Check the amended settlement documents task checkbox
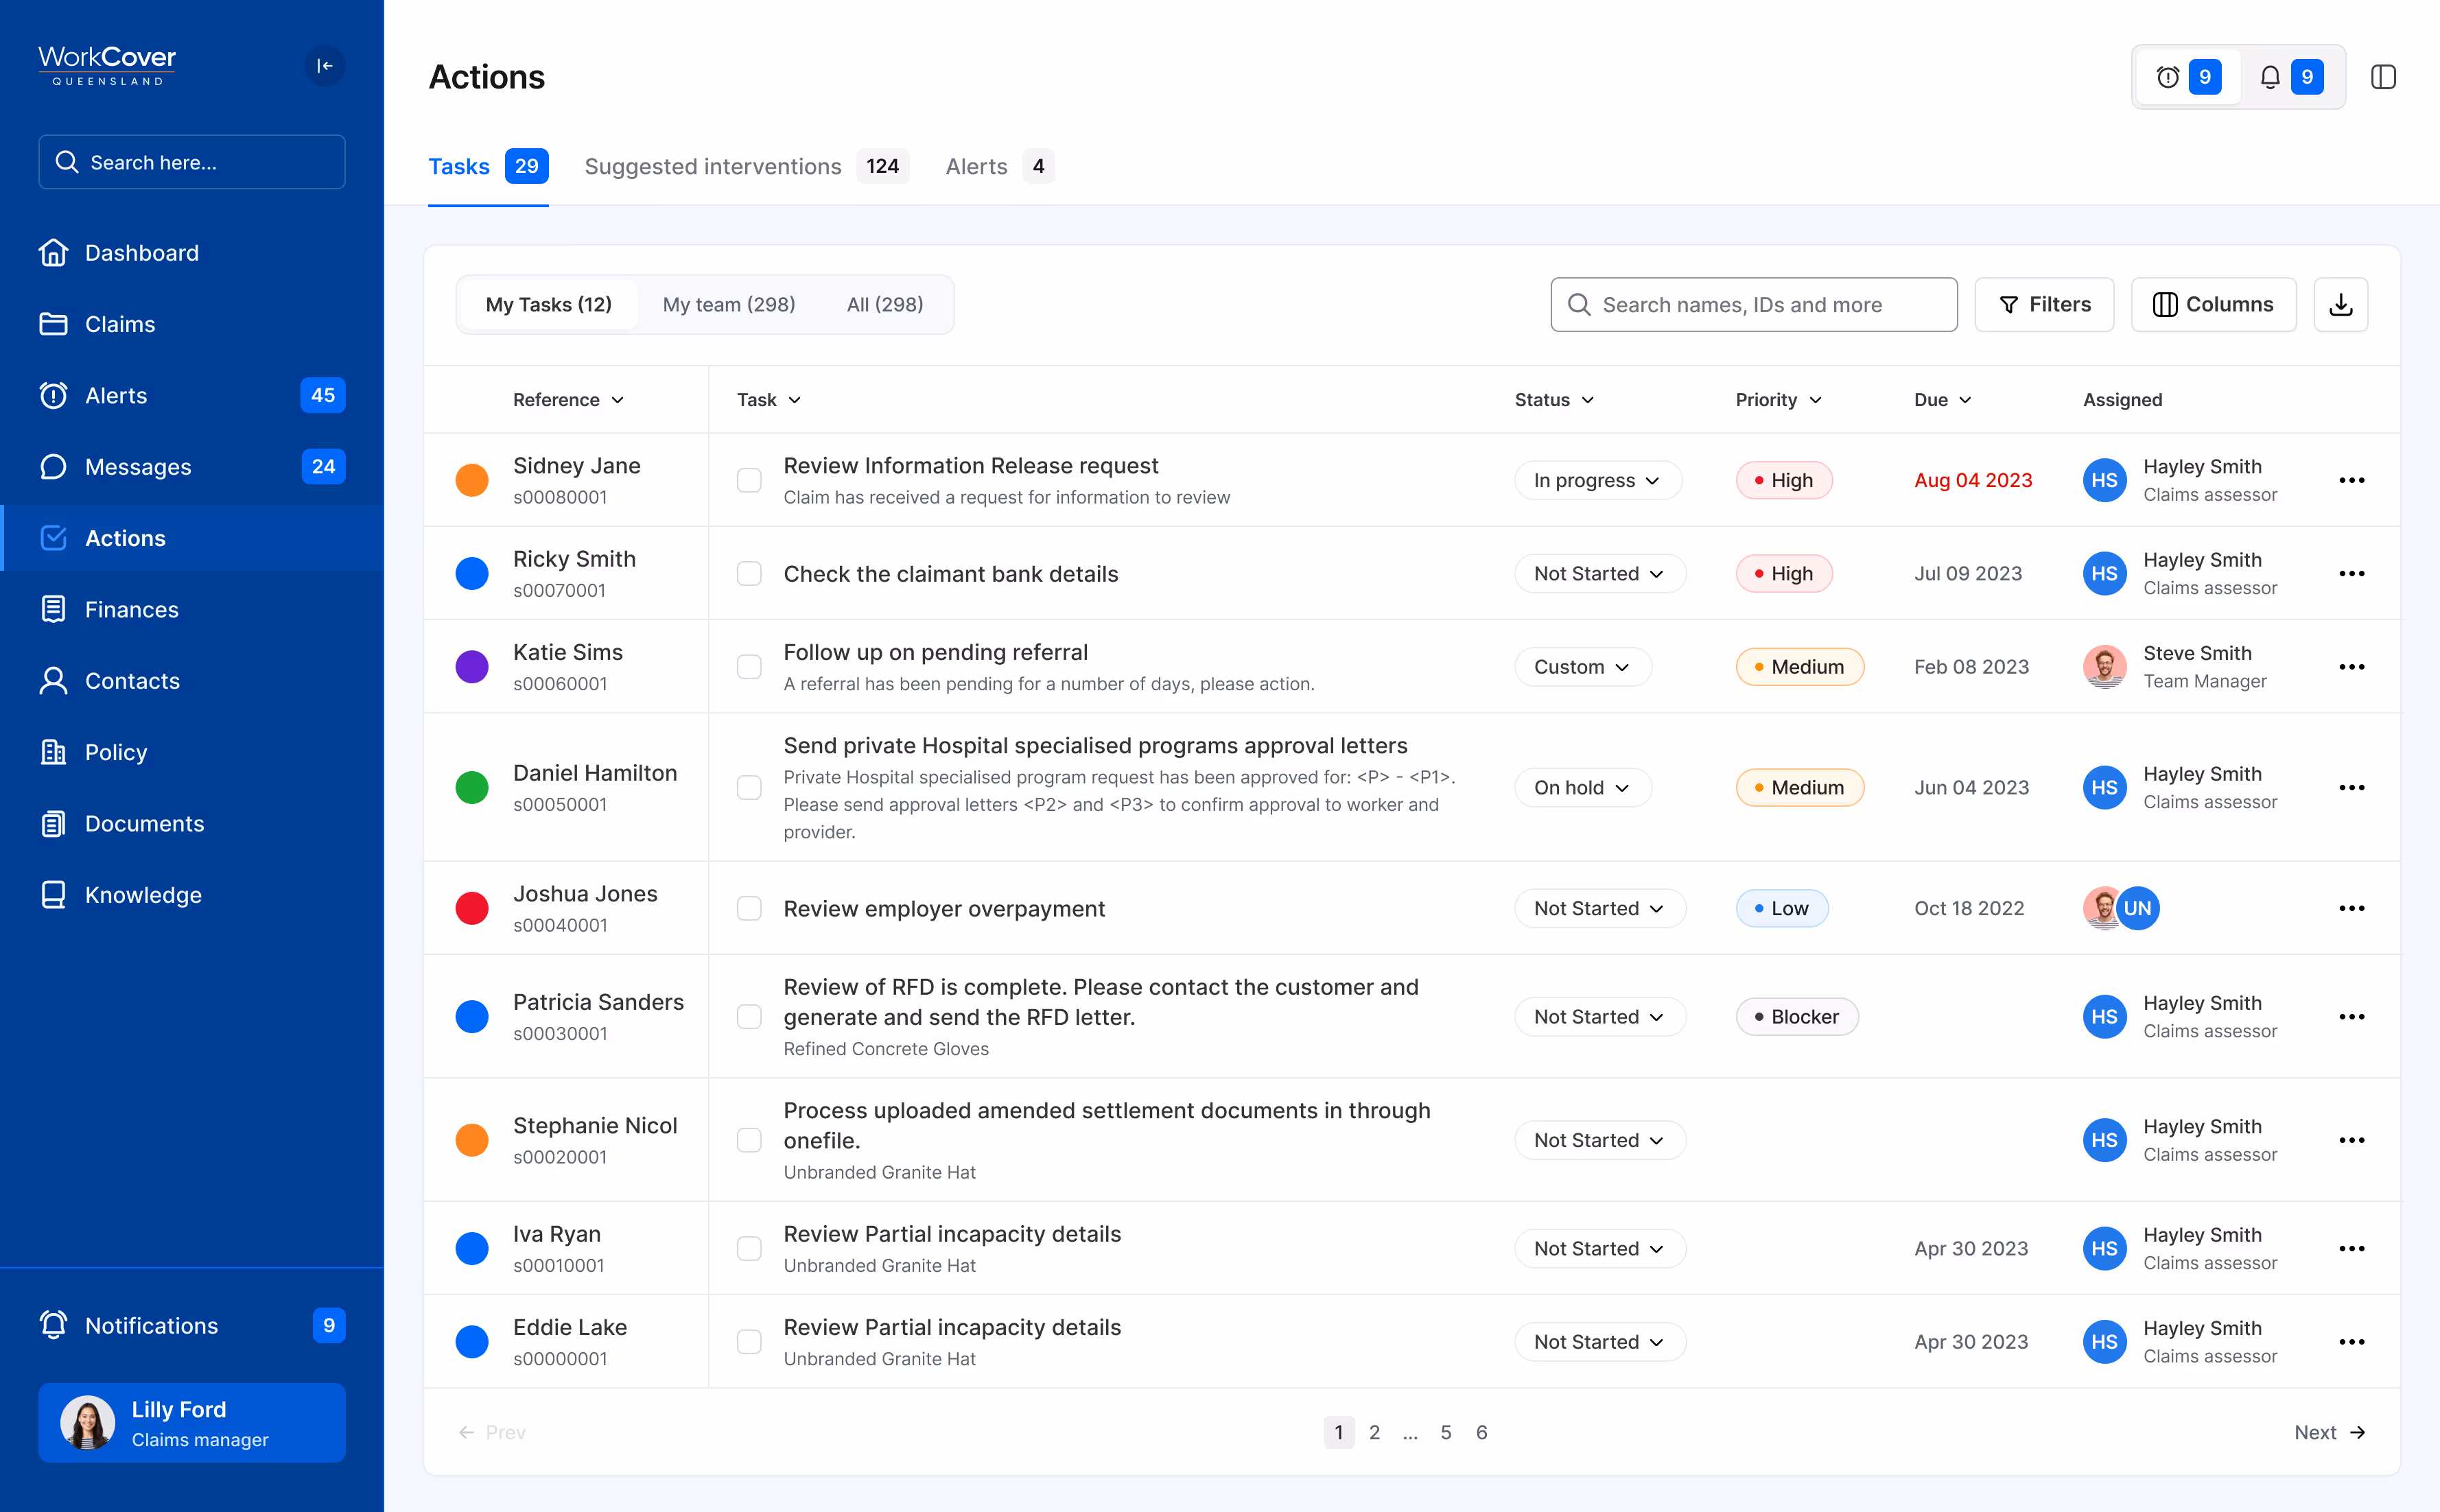This screenshot has height=1512, width=2440. pyautogui.click(x=749, y=1140)
